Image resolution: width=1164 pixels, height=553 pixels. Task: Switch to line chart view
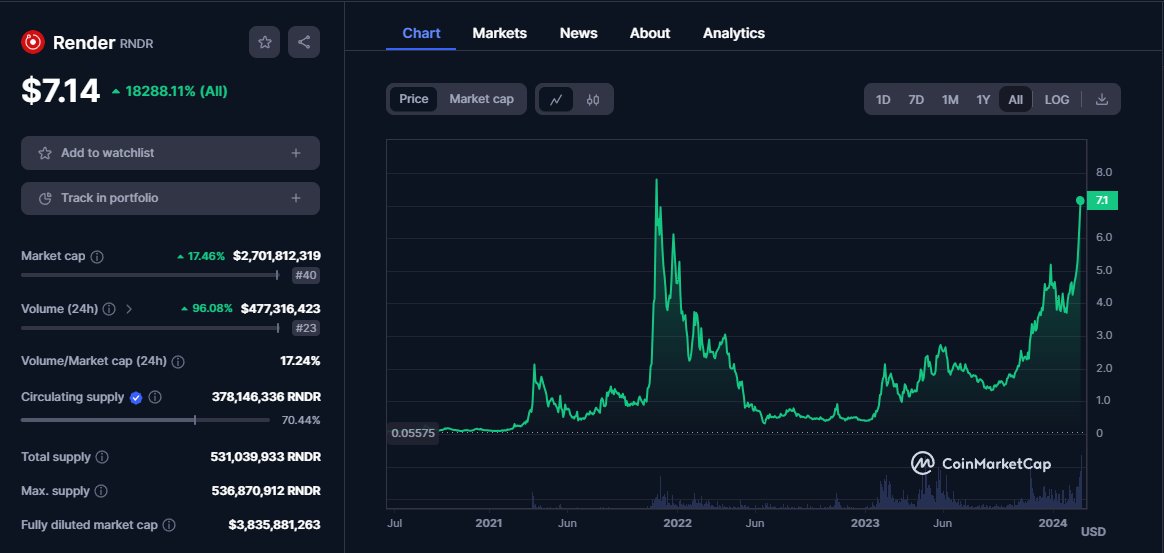click(x=556, y=99)
